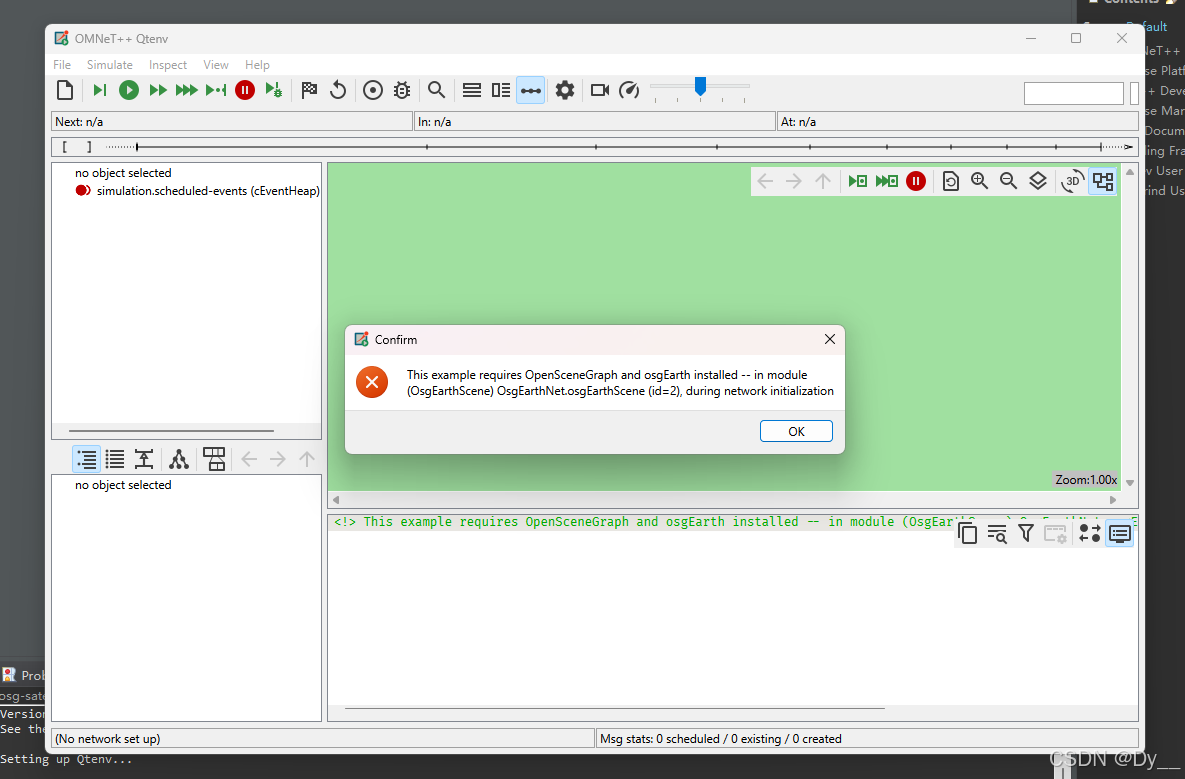The height and width of the screenshot is (779, 1185).
Task: Click the debug bug icon
Action: click(402, 90)
